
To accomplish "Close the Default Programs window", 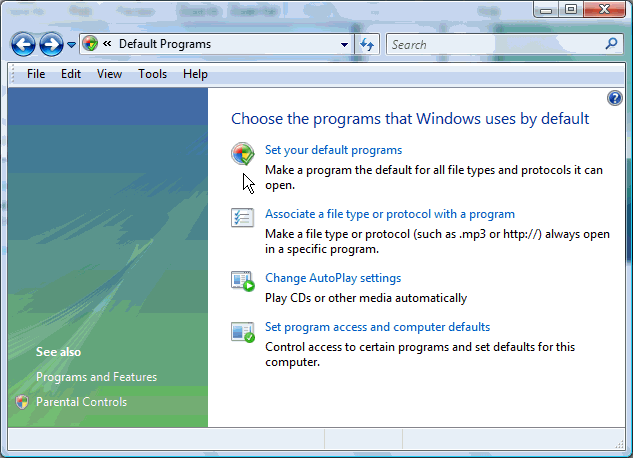I will 604,9.
